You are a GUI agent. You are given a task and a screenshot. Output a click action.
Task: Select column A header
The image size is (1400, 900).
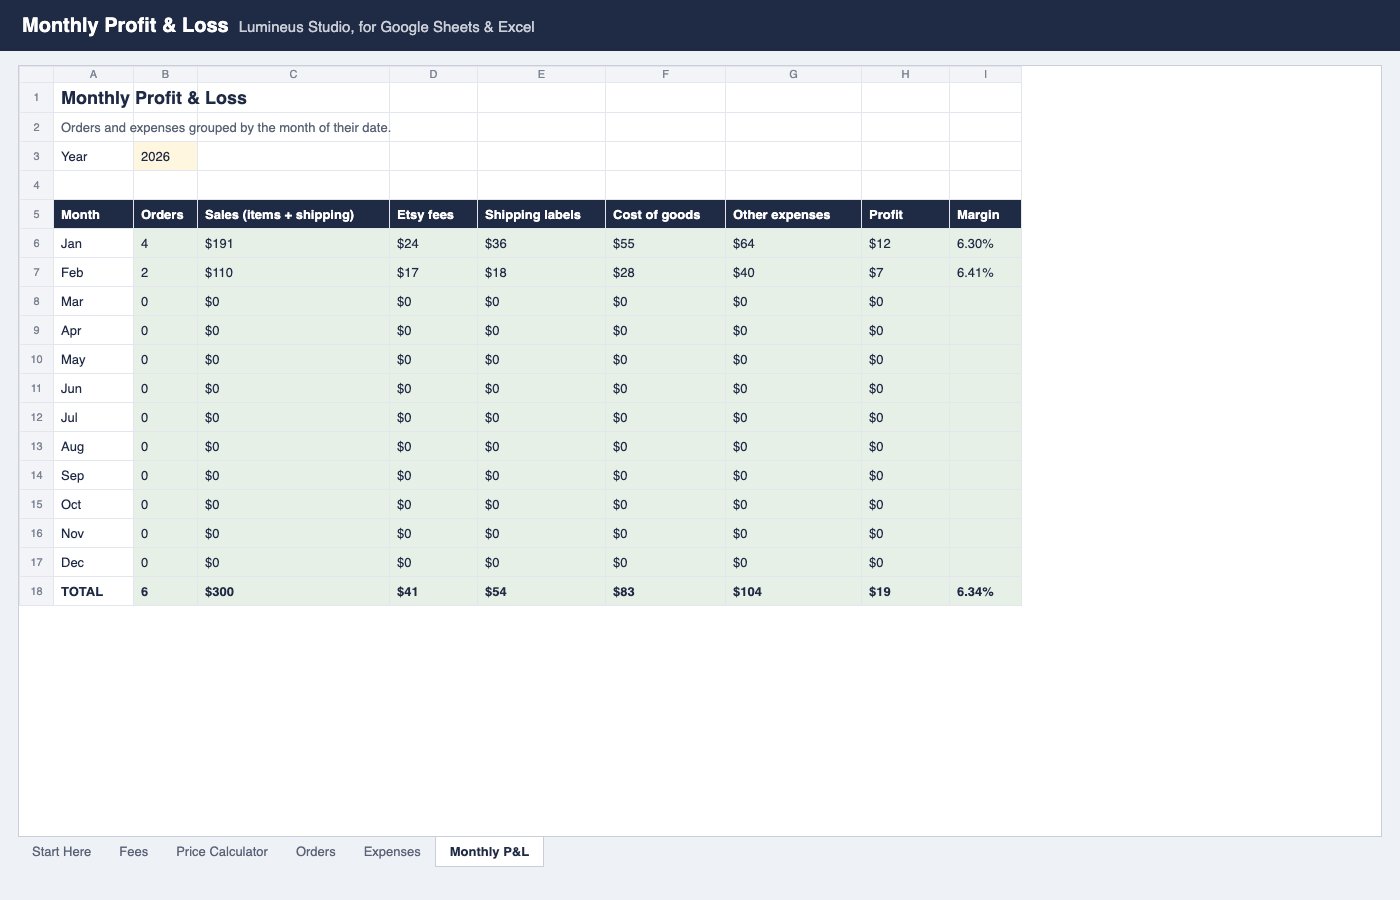[x=93, y=74]
